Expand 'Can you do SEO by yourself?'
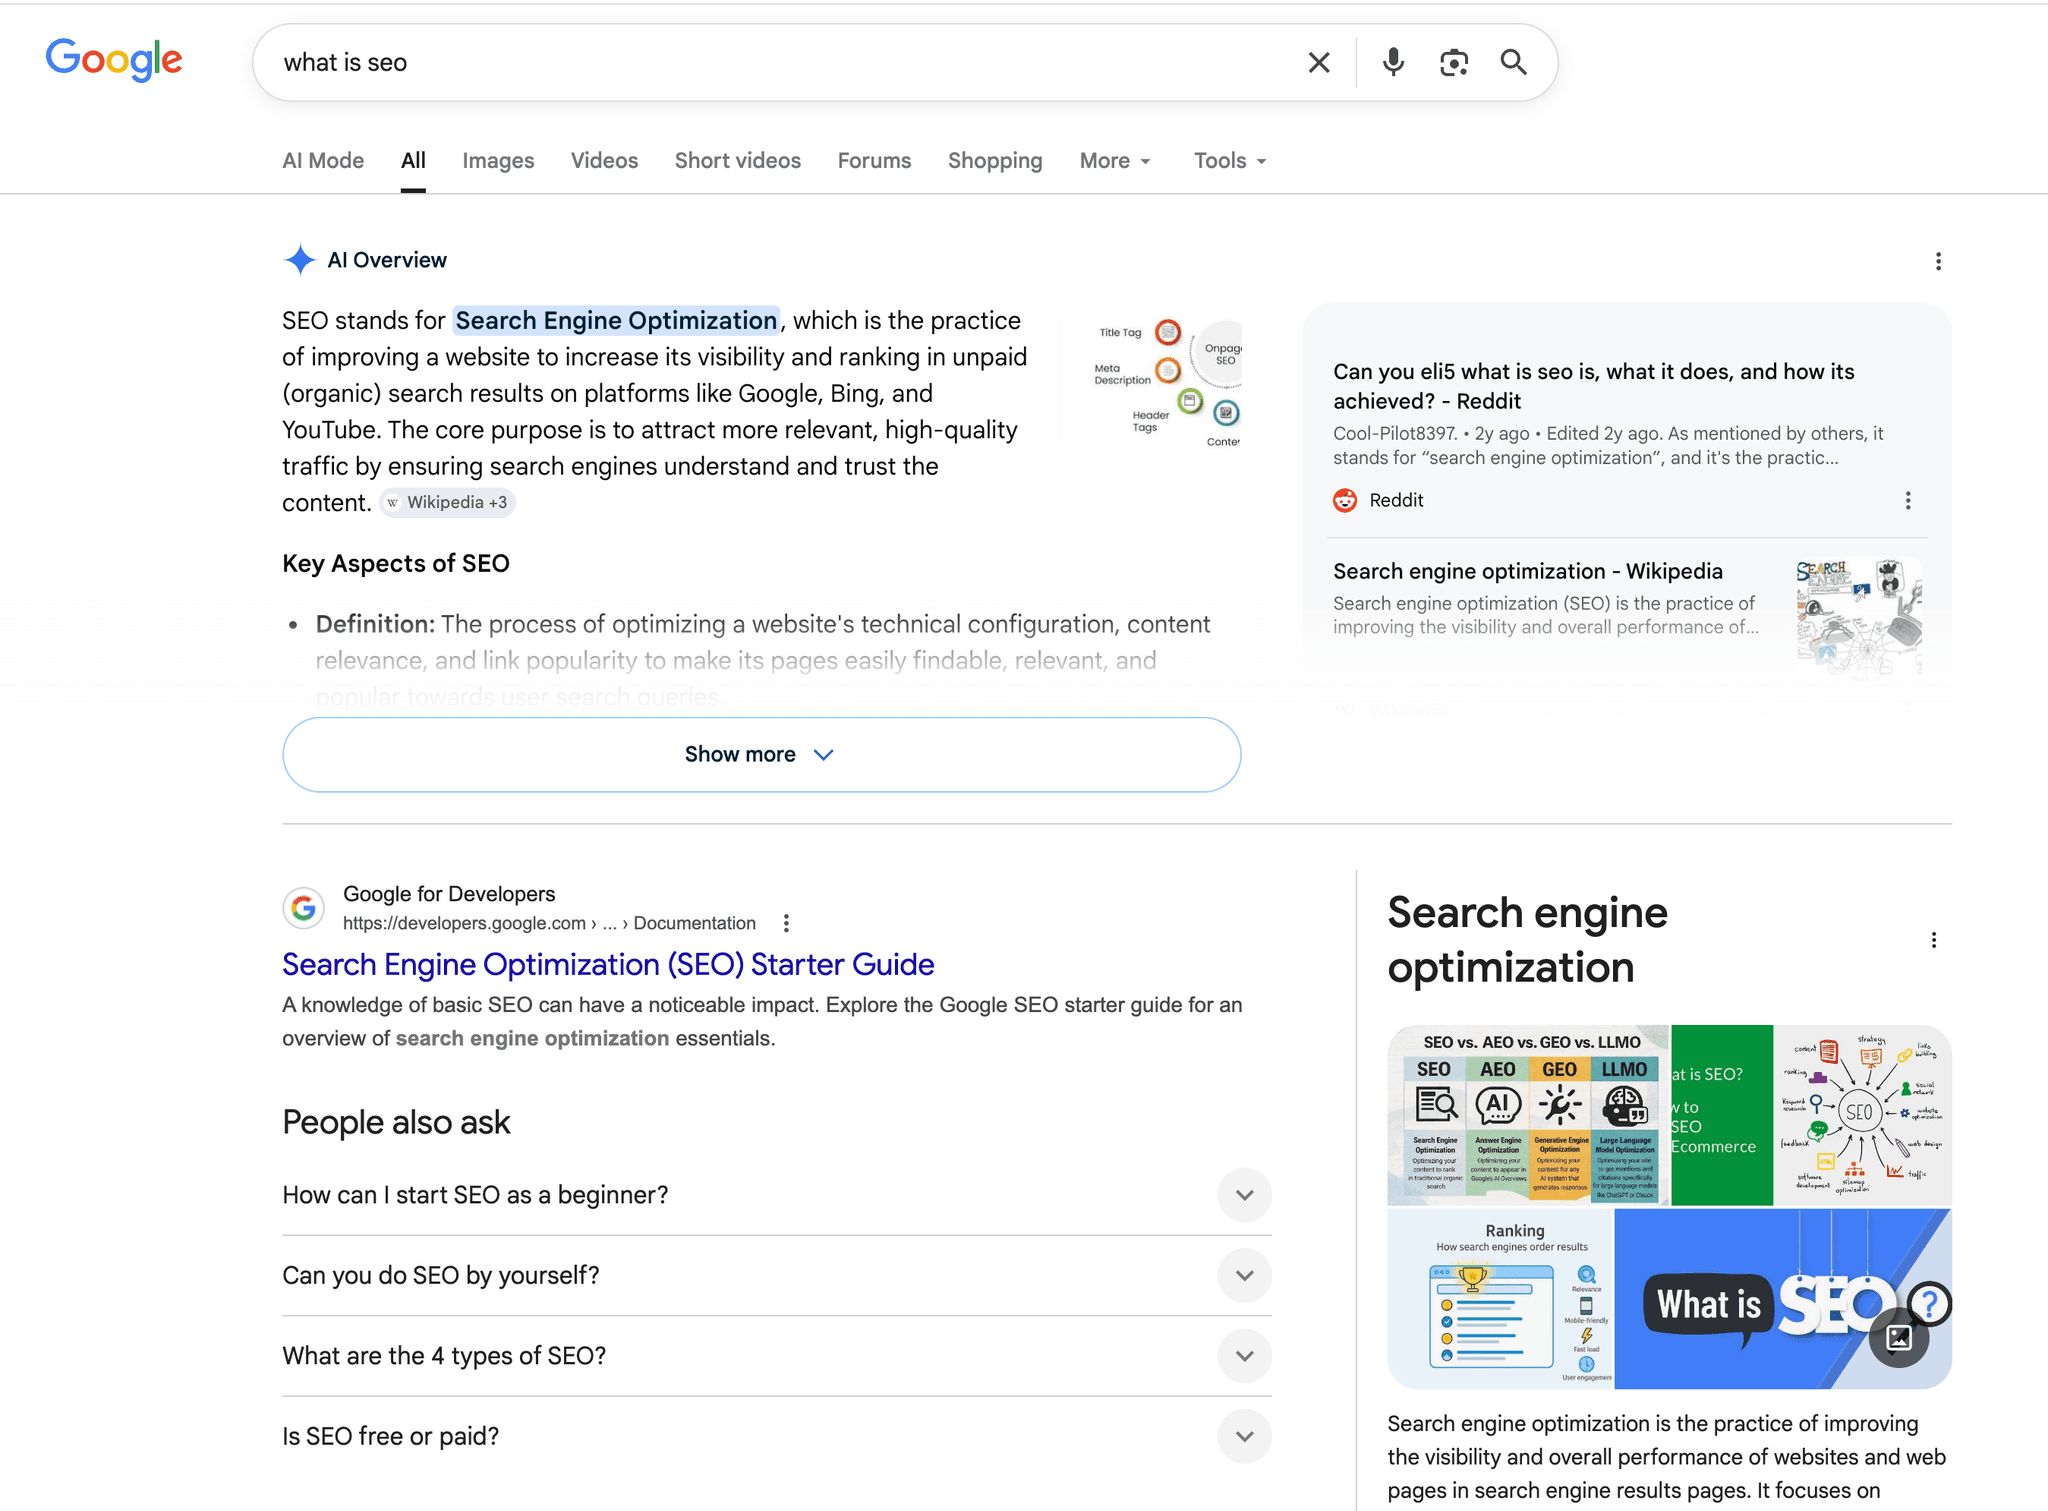The height and width of the screenshot is (1511, 2048). coord(777,1275)
